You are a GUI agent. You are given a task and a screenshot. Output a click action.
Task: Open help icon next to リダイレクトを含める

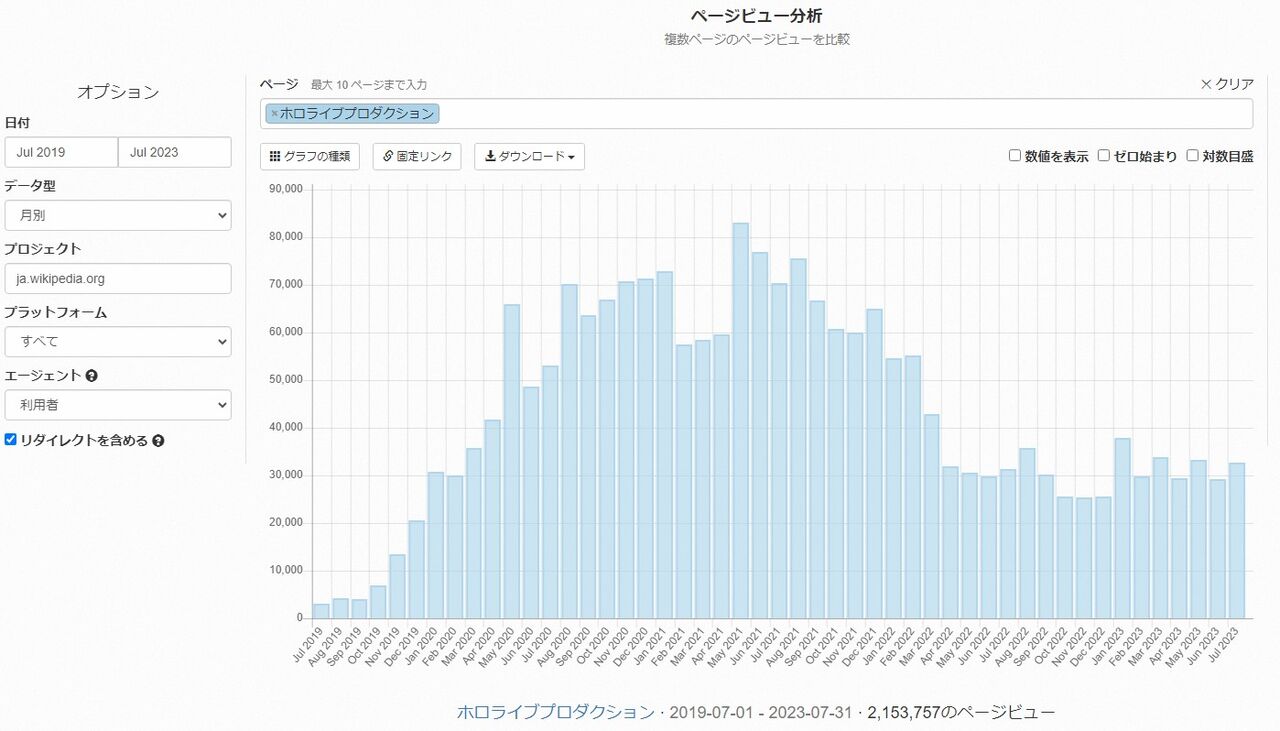(158, 440)
